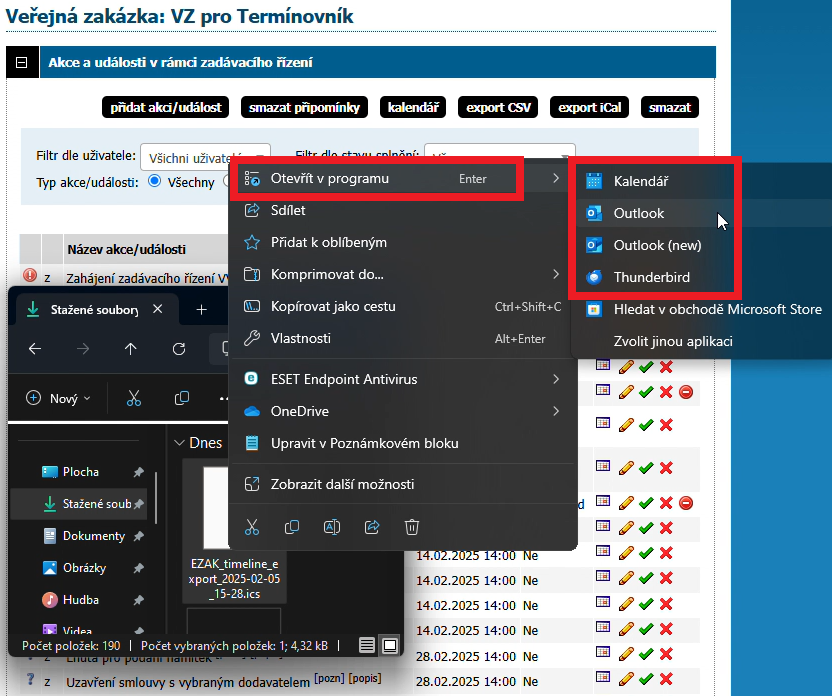The image size is (832, 696).
Task: Click the delete trash icon in context menu
Action: (411, 527)
